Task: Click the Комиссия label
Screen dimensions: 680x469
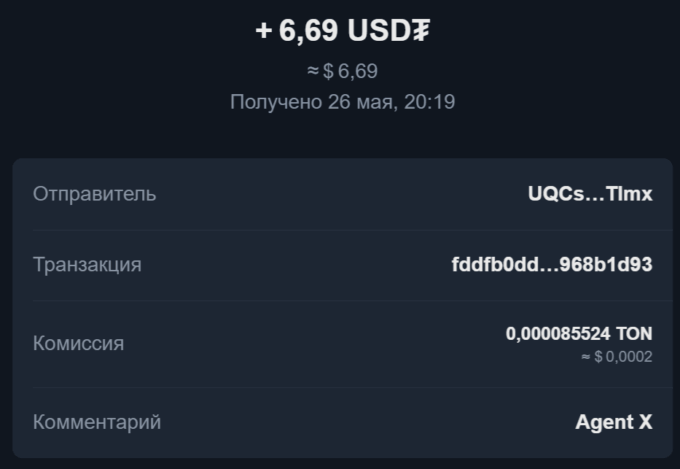Action: (x=78, y=344)
